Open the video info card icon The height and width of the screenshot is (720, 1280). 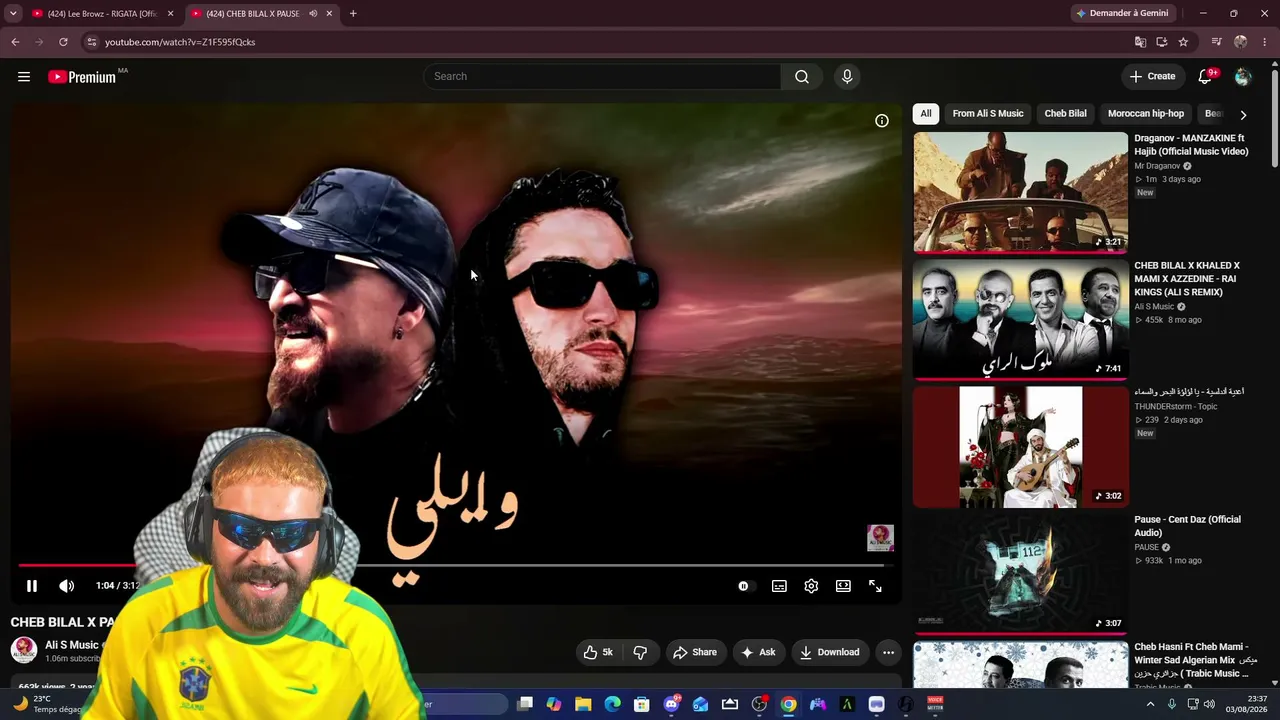pyautogui.click(x=882, y=121)
